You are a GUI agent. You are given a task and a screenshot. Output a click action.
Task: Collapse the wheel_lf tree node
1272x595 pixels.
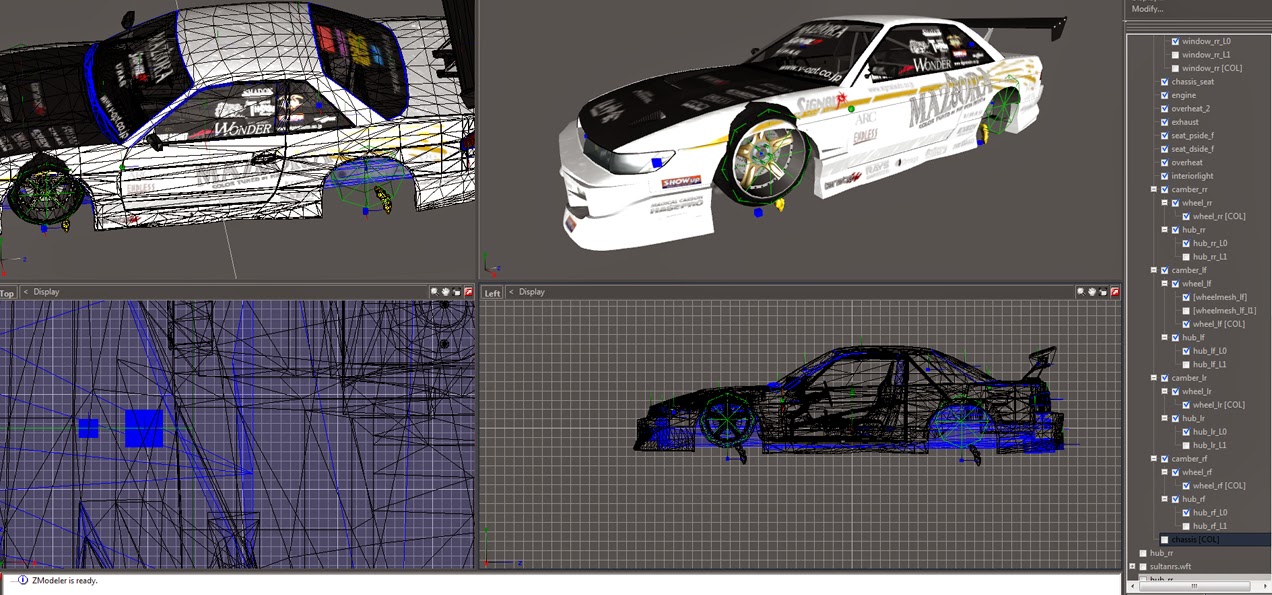1164,284
